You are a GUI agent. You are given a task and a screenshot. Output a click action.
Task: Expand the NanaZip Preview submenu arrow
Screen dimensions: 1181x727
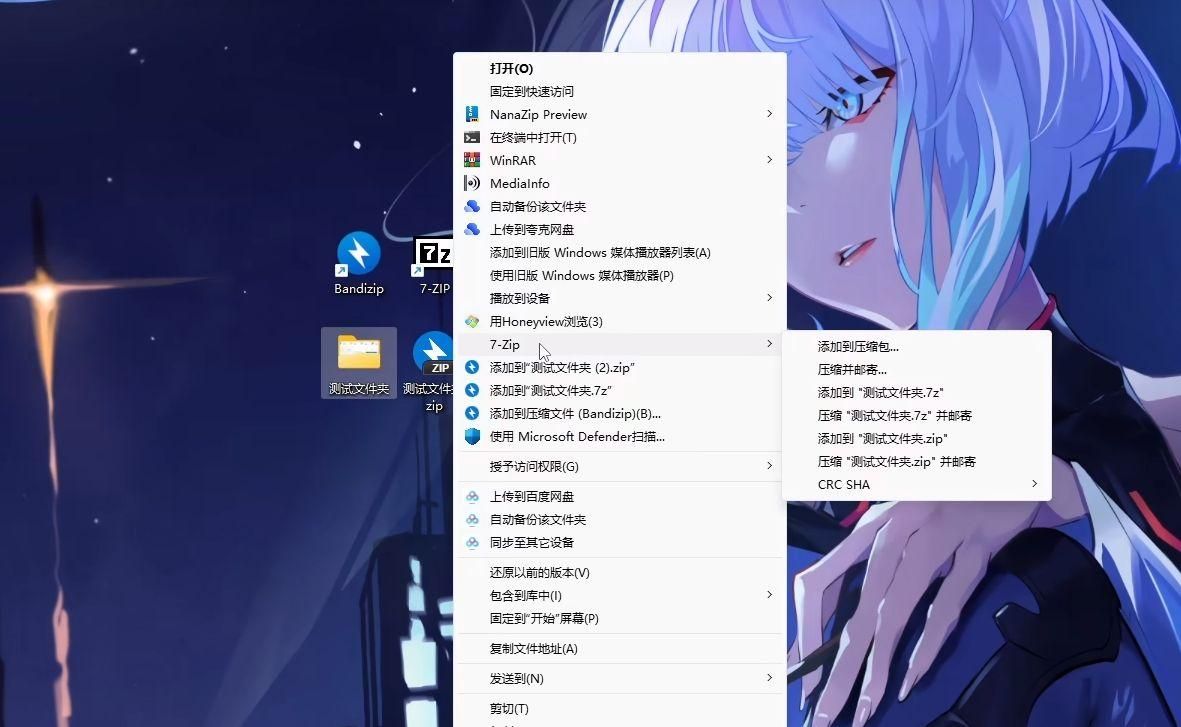769,114
